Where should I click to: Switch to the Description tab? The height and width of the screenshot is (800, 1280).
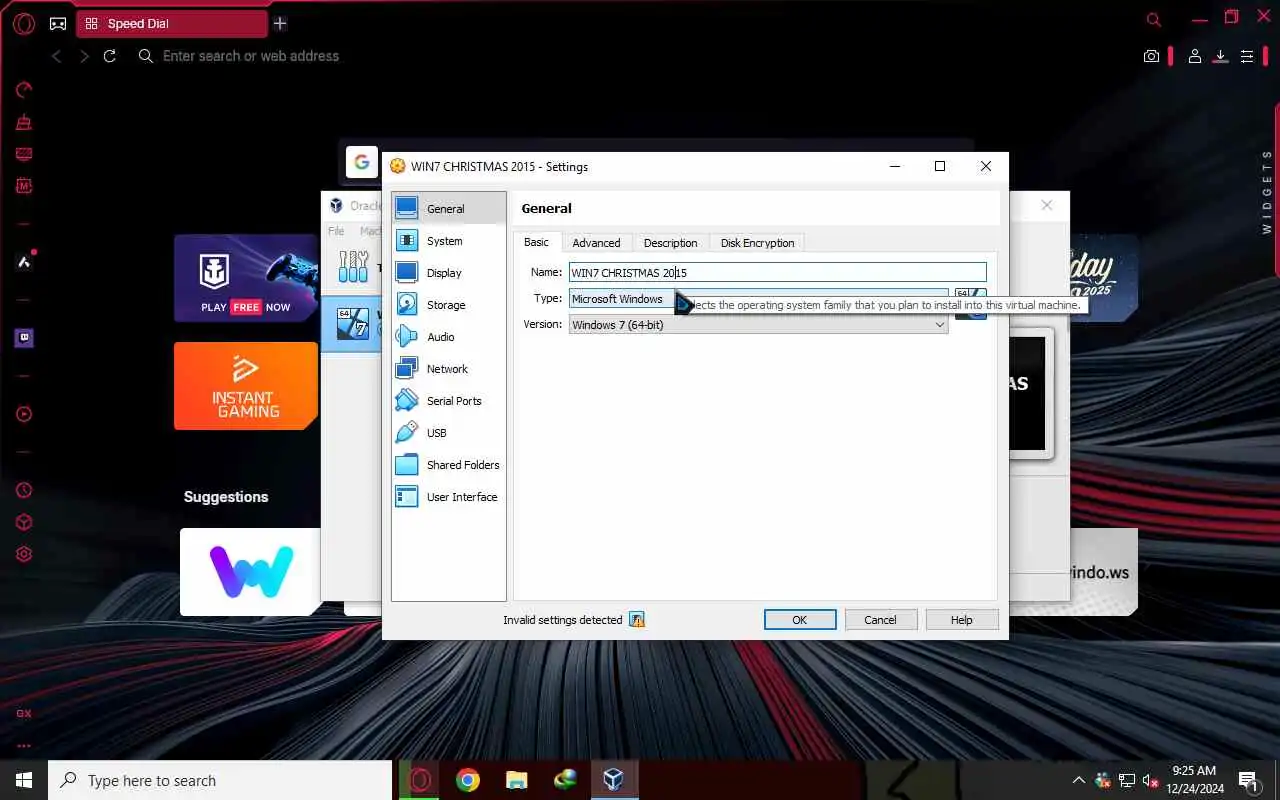[670, 243]
